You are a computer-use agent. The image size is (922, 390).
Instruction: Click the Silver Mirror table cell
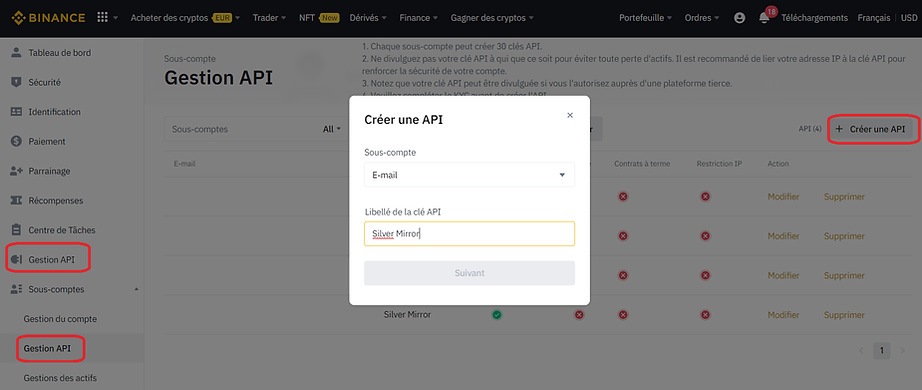point(407,315)
